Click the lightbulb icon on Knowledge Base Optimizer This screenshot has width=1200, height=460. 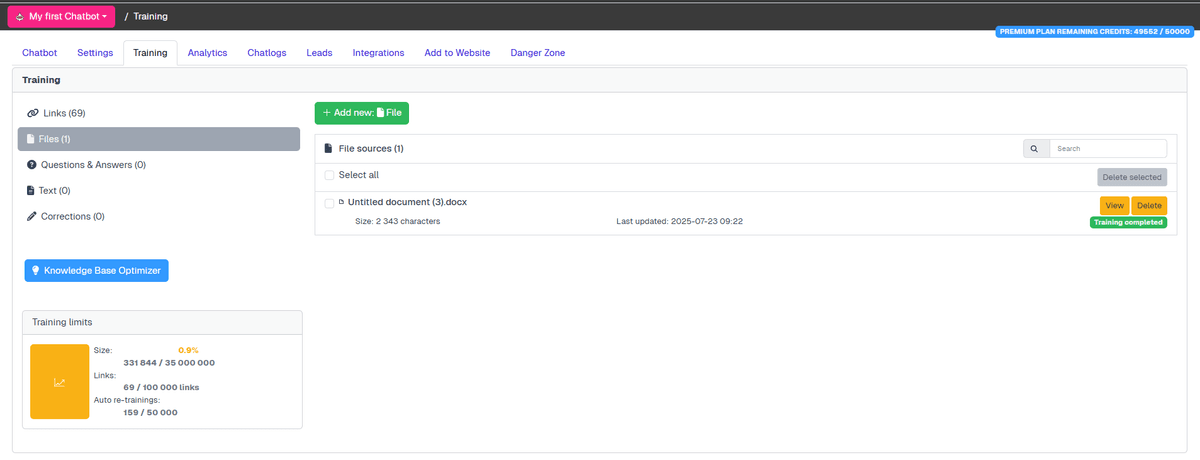coord(36,270)
